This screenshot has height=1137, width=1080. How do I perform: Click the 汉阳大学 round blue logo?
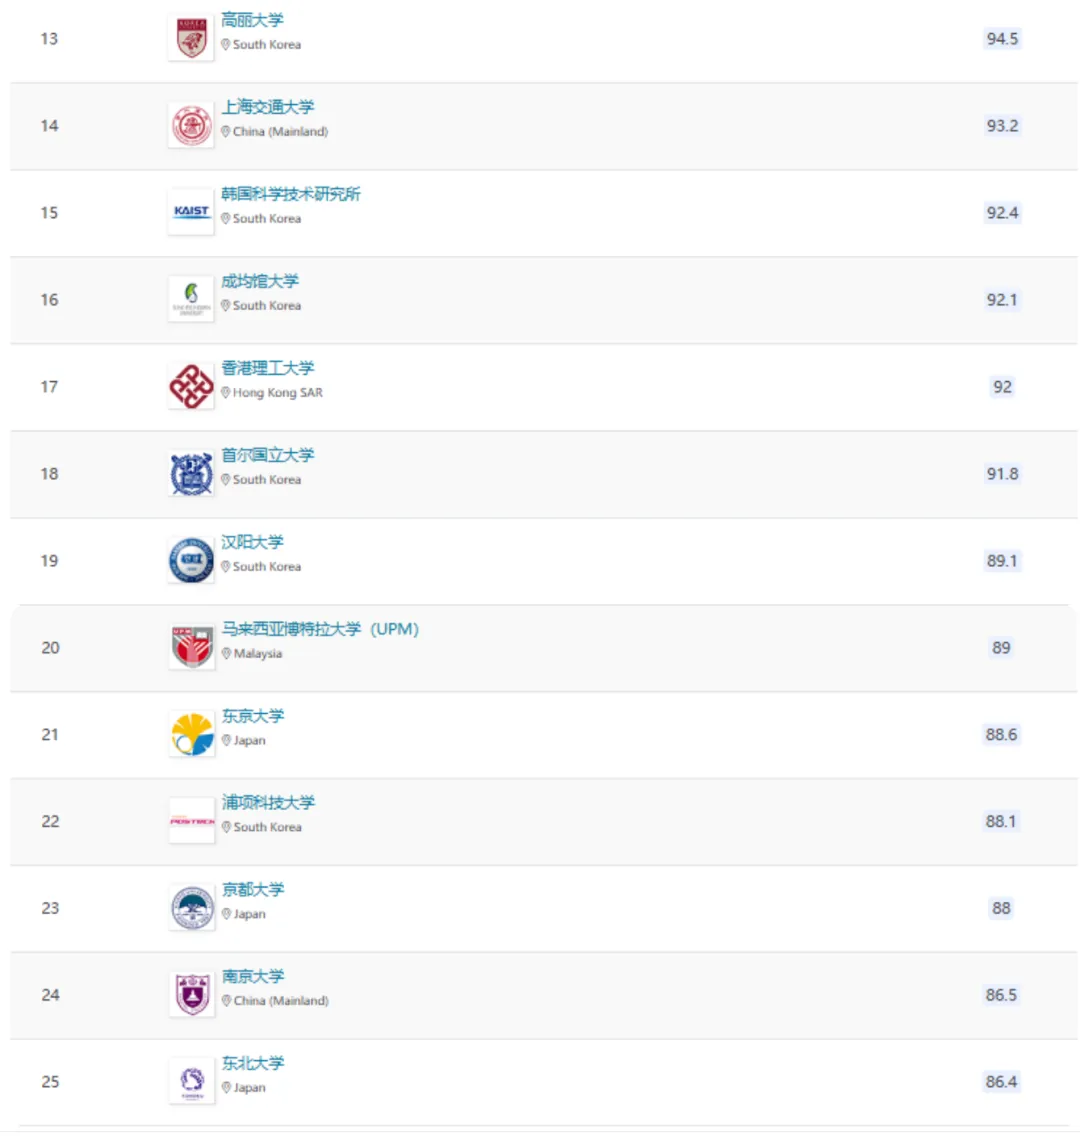click(191, 561)
